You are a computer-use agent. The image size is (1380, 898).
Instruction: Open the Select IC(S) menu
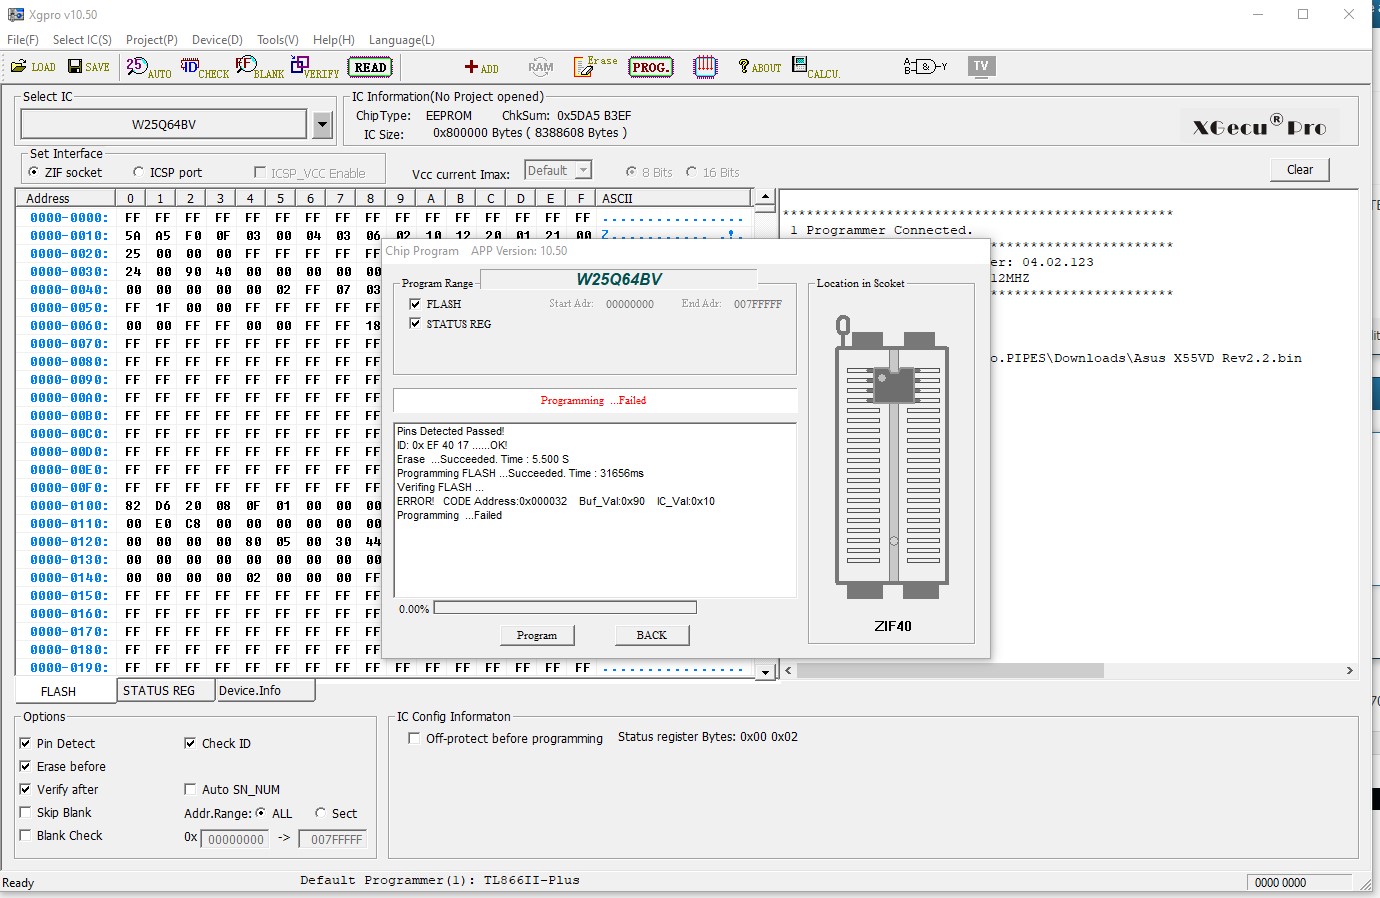point(82,40)
